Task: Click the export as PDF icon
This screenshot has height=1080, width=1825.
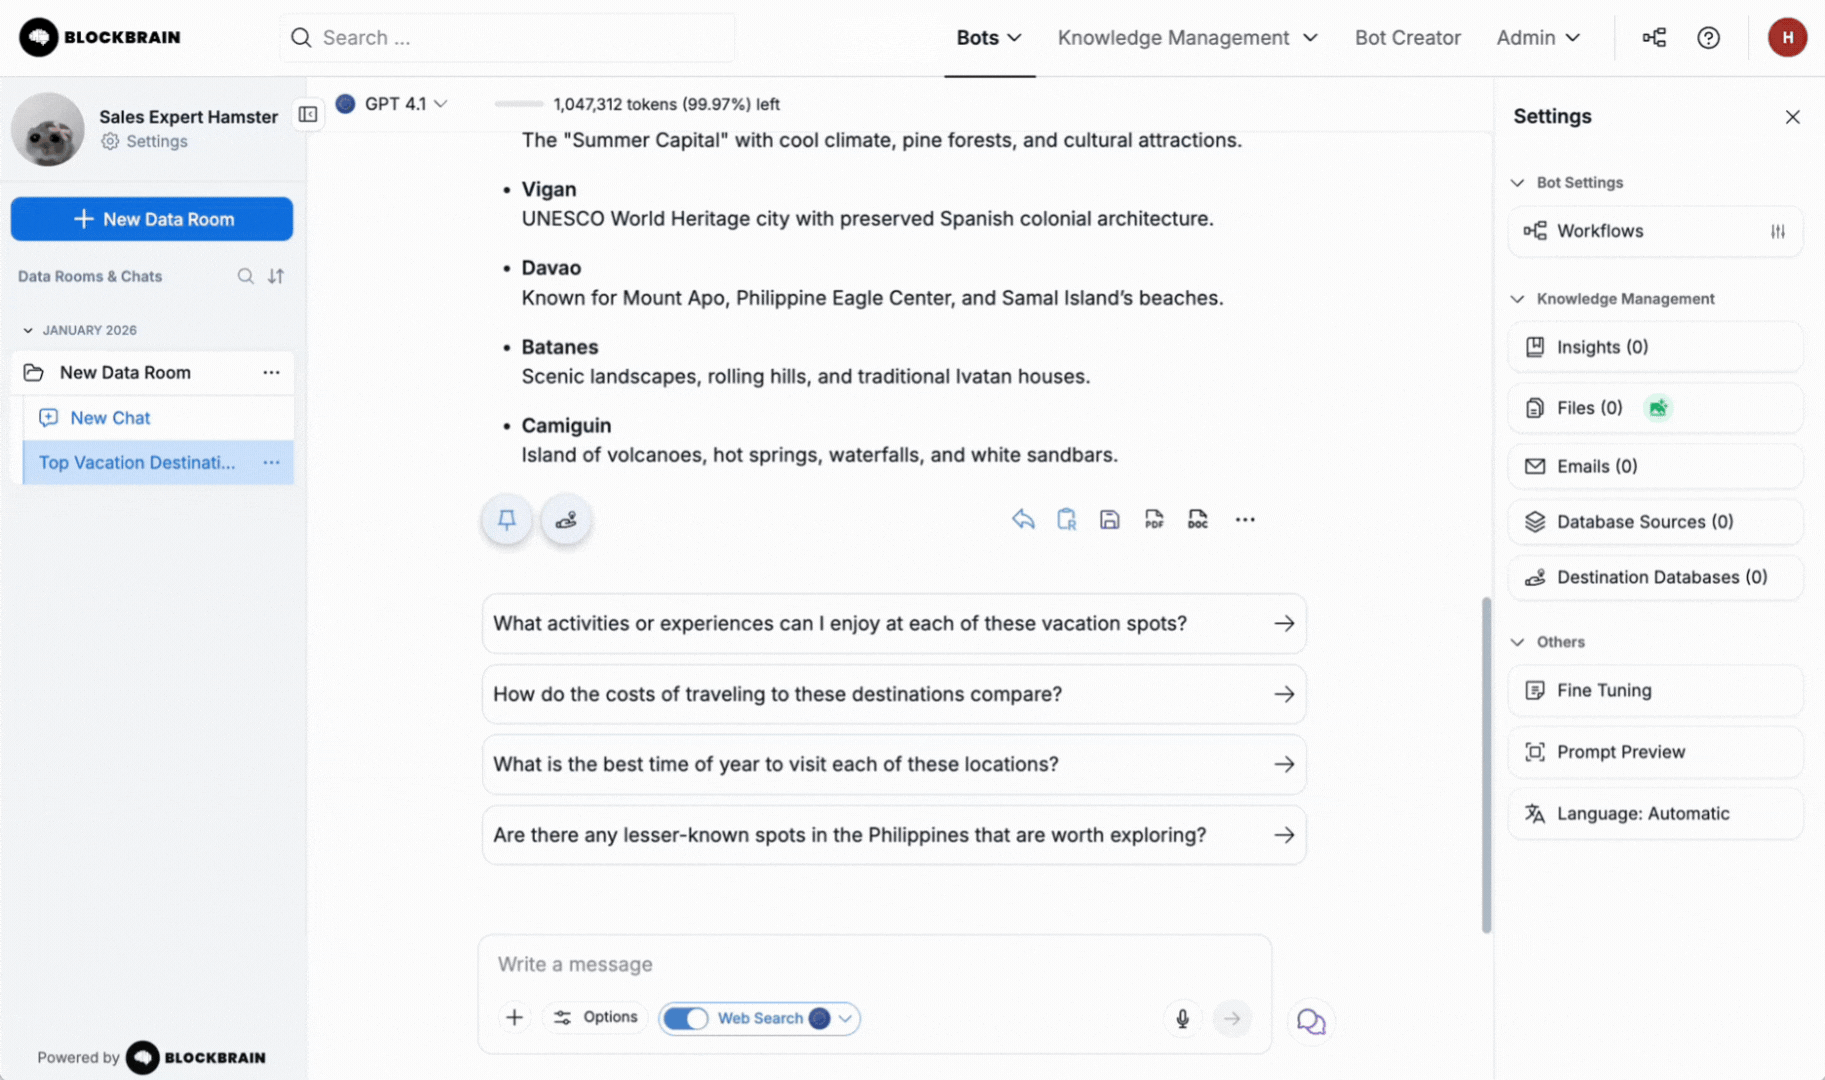Action: coord(1154,520)
